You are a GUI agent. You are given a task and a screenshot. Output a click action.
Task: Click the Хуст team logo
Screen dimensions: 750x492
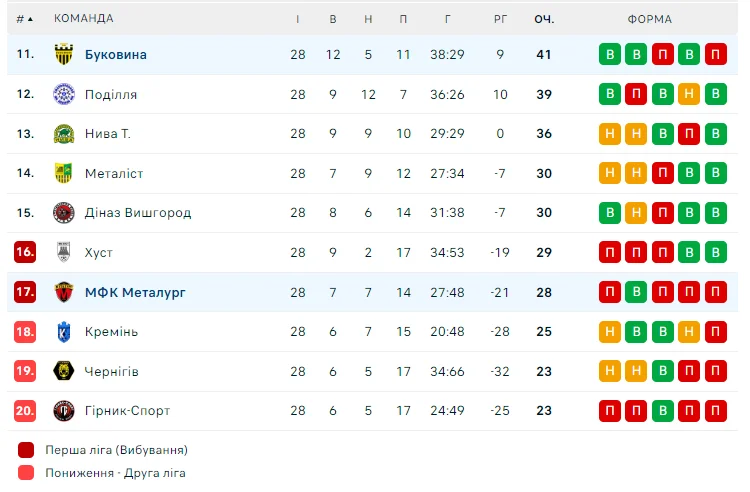(64, 253)
